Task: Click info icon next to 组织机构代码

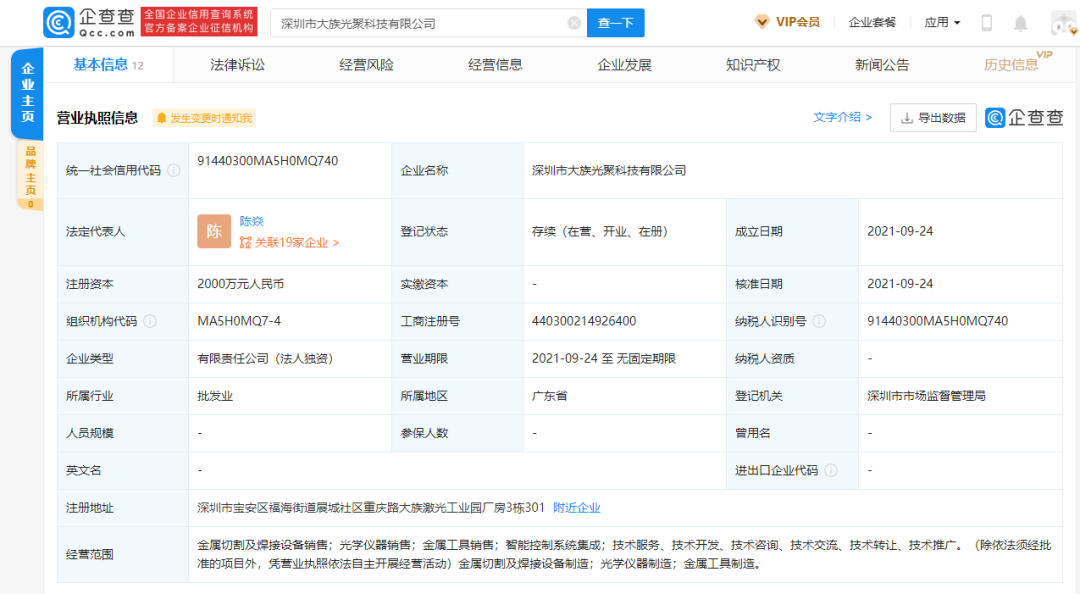Action: [x=150, y=321]
